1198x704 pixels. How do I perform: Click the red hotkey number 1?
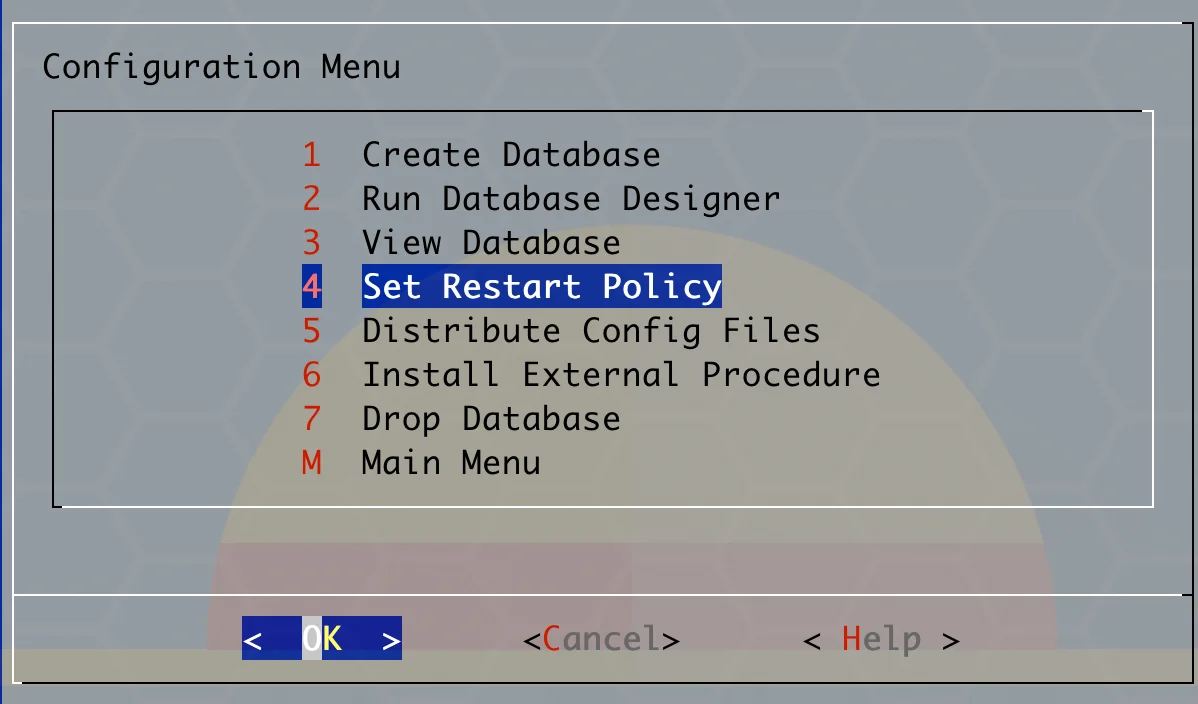point(311,155)
